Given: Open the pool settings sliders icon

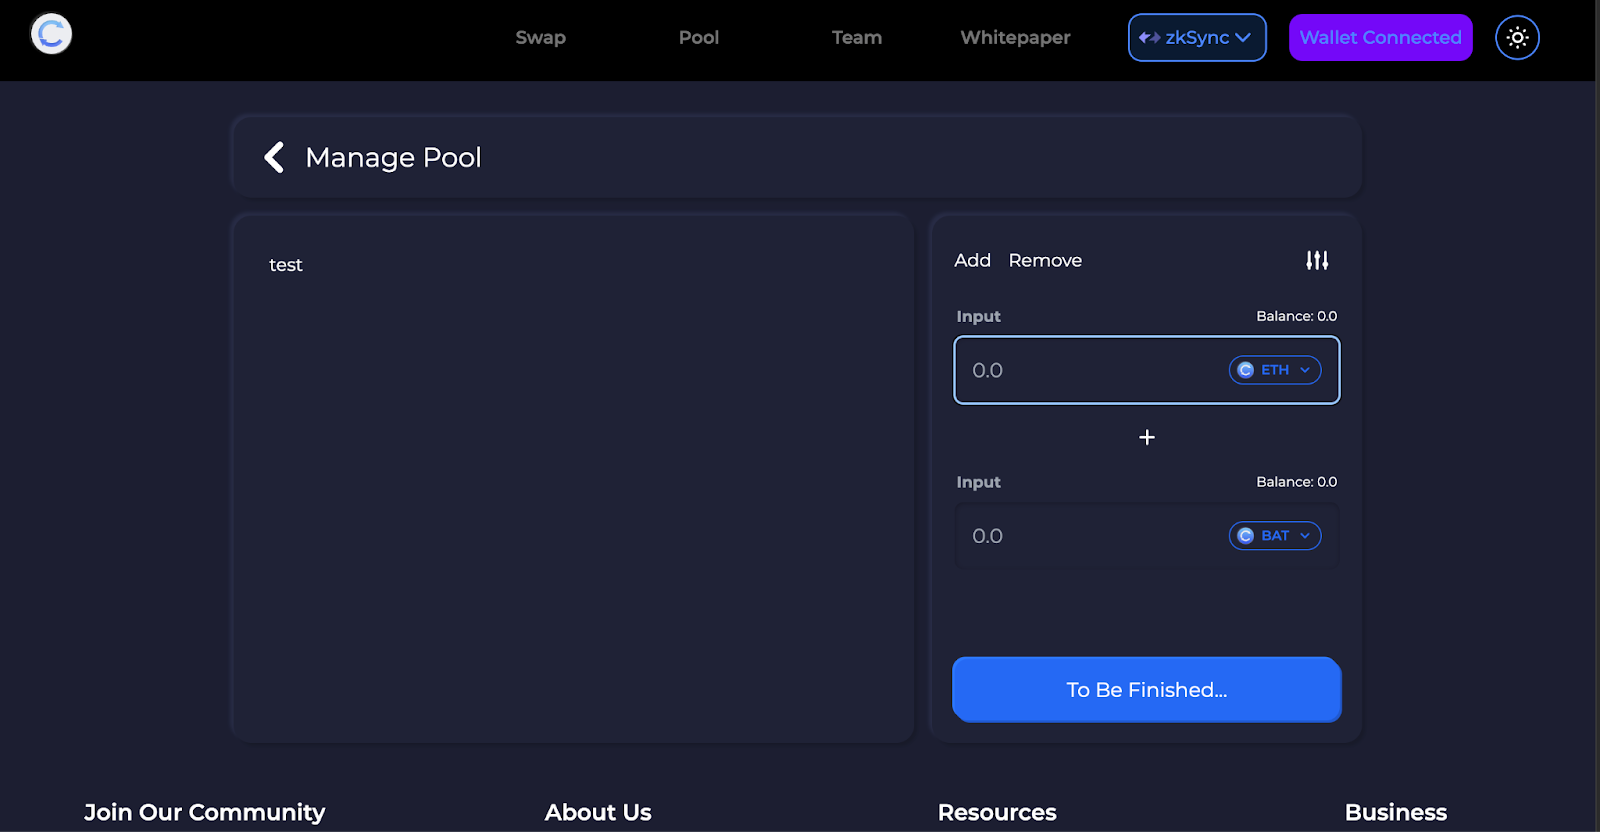Looking at the screenshot, I should coord(1317,260).
